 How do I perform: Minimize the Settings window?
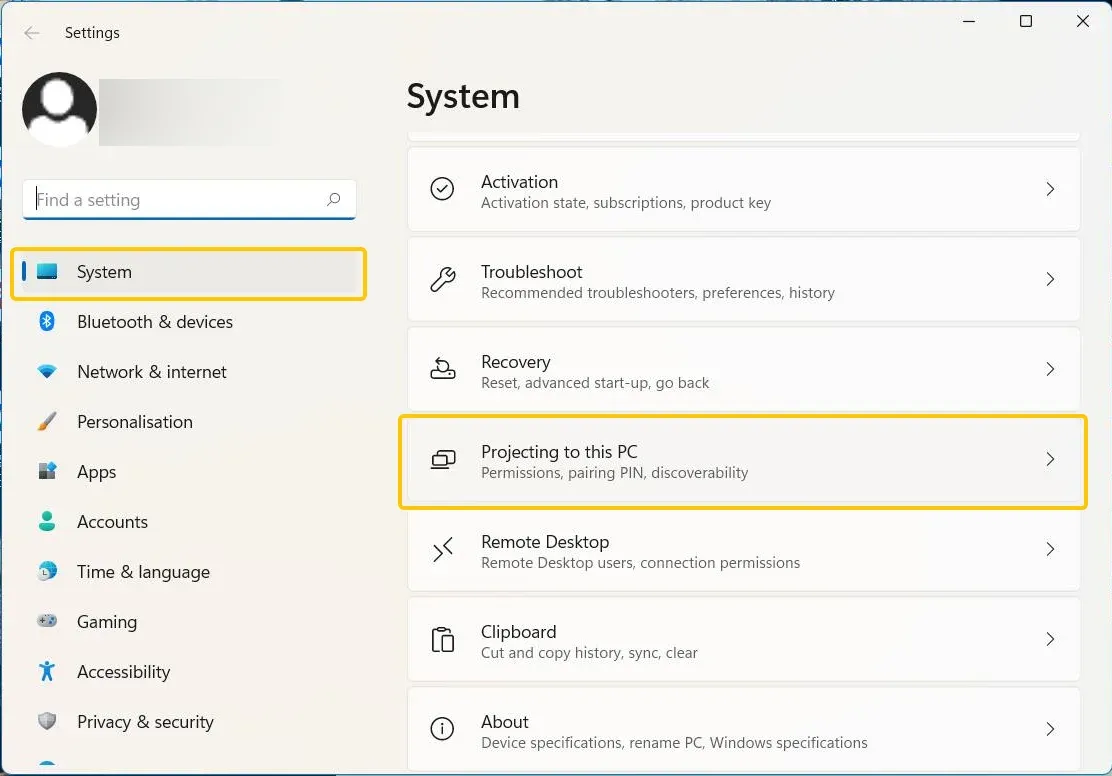point(969,21)
